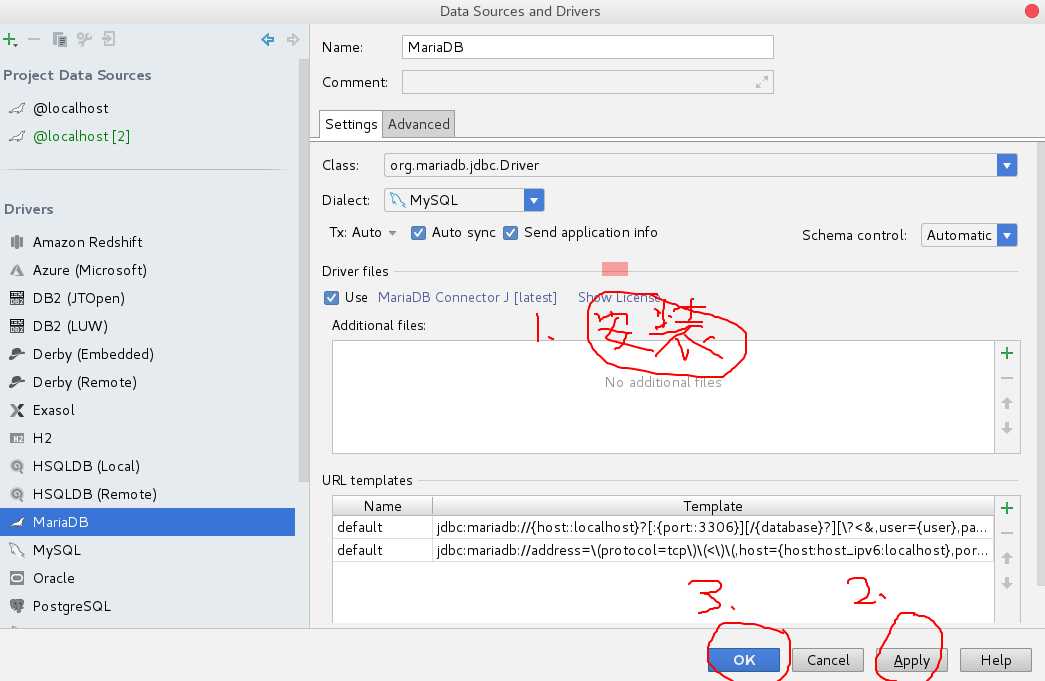Open the @localhost [2] data source

[147, 136]
